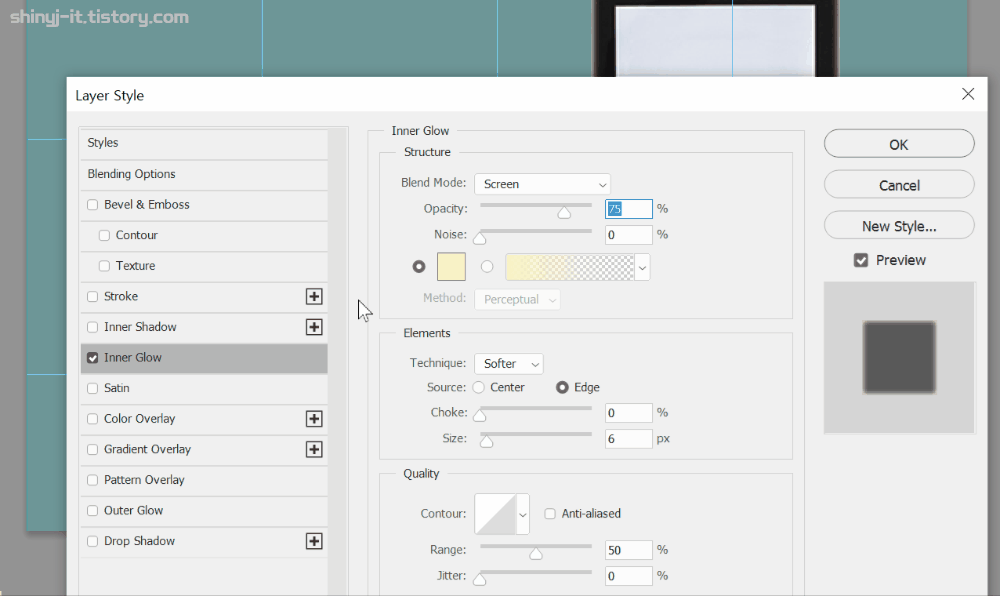This screenshot has height=596, width=1000.
Task: Select the Satin row label
Action: [x=117, y=388]
